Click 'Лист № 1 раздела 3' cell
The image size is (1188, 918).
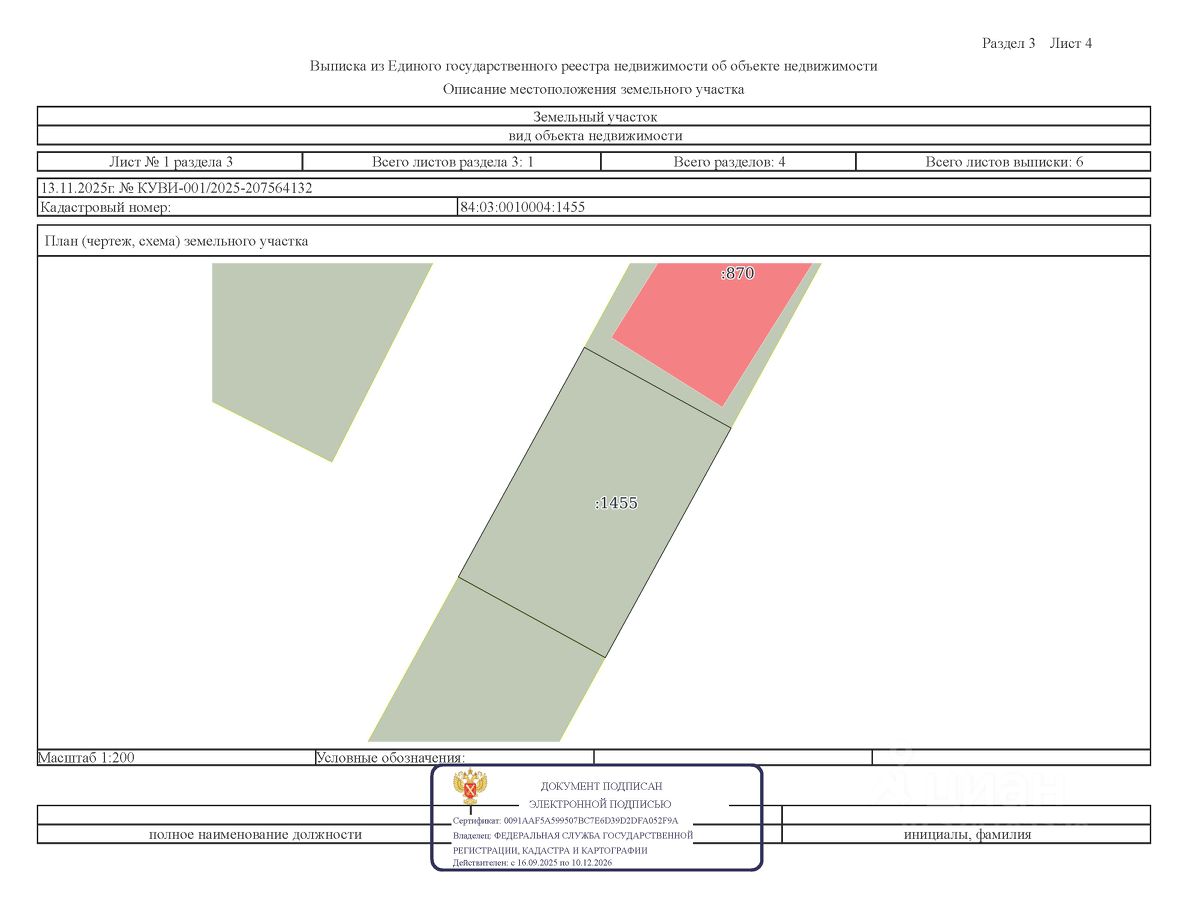[170, 161]
